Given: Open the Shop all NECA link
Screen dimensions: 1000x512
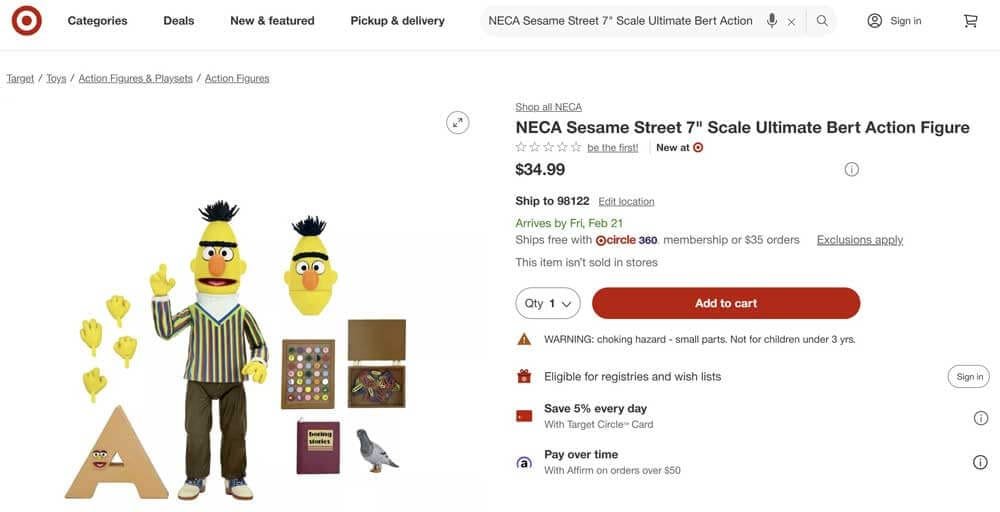Looking at the screenshot, I should pyautogui.click(x=548, y=107).
